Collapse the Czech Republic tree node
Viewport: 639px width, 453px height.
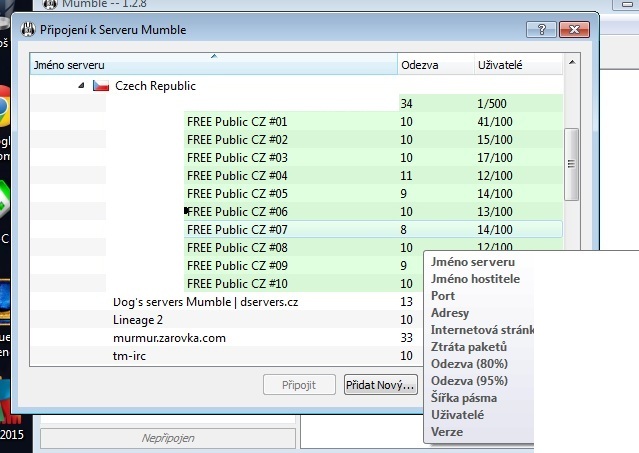tap(81, 86)
